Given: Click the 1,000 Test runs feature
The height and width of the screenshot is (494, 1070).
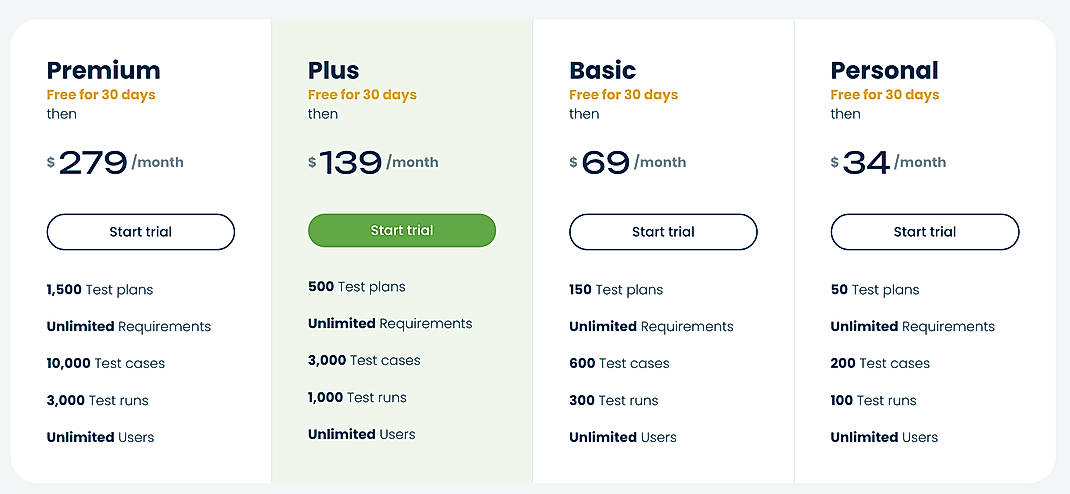Looking at the screenshot, I should coord(357,397).
